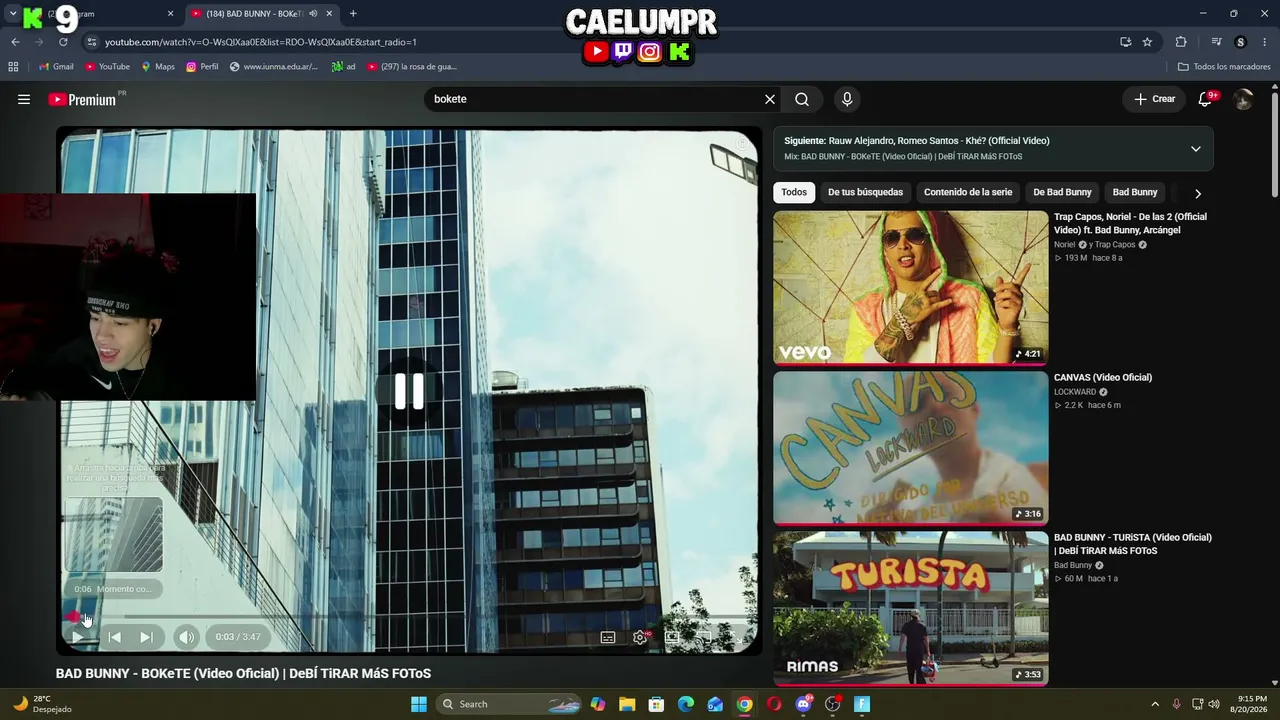Click the 'Crear' button

click(x=1154, y=99)
